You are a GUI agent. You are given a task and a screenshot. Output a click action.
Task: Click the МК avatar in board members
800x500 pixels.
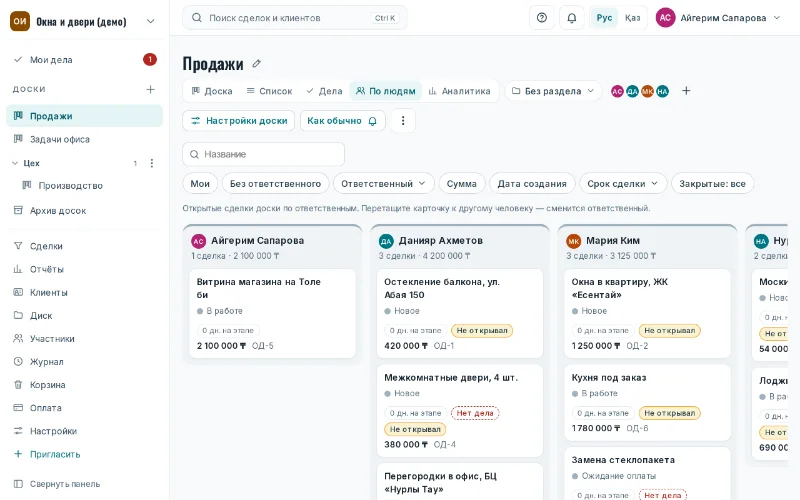tap(647, 91)
